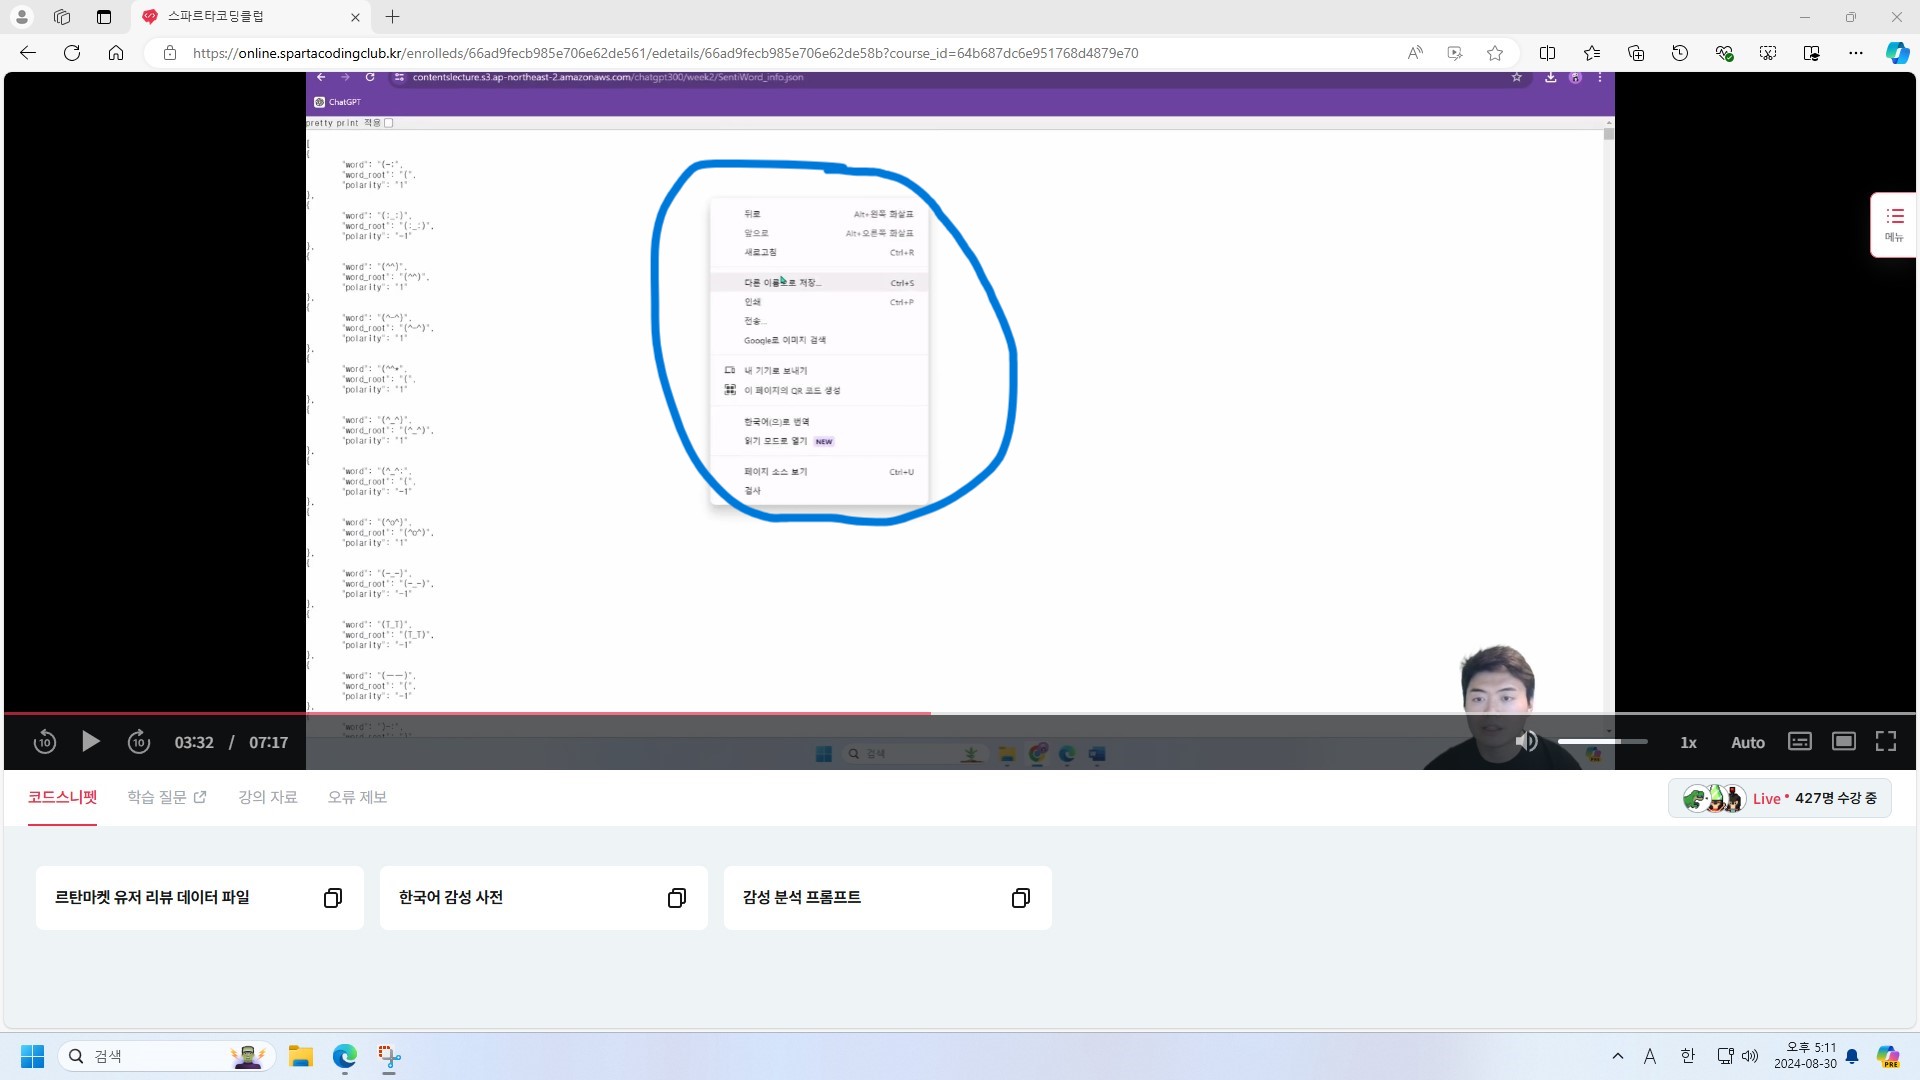Open the 학습 질문 tab
This screenshot has width=1920, height=1080.
coord(166,797)
